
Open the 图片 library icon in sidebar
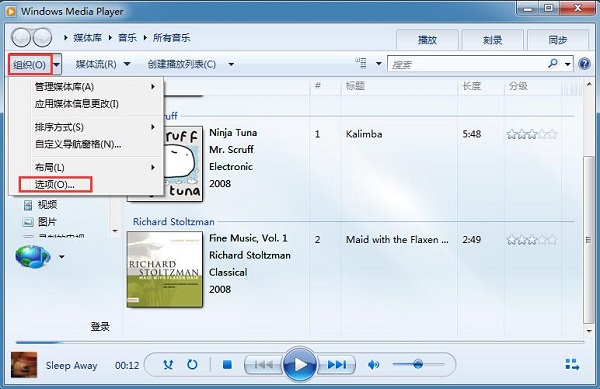coord(28,222)
